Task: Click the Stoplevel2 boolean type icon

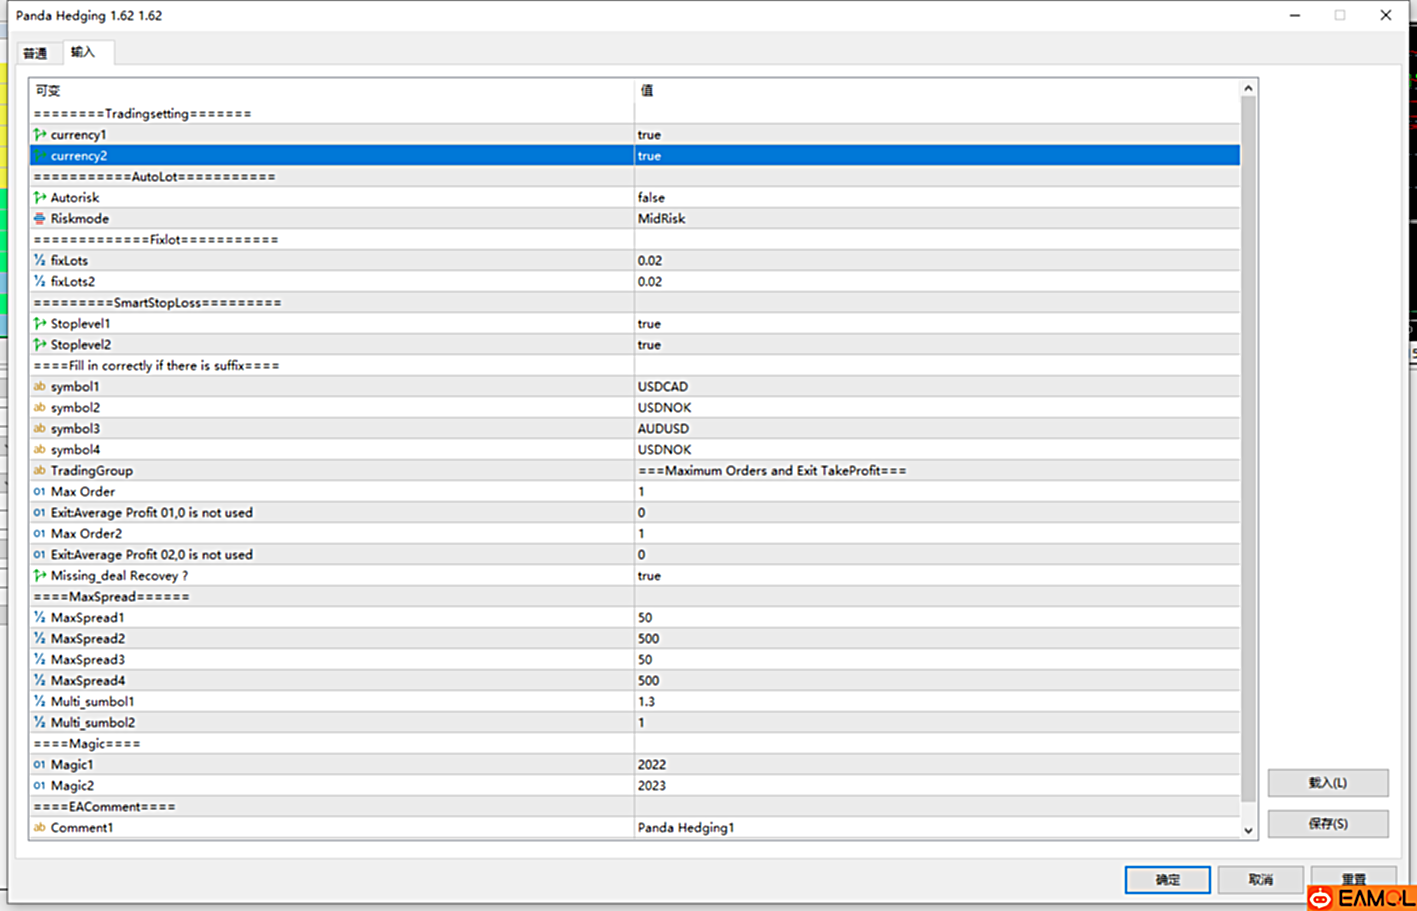Action: (x=40, y=344)
